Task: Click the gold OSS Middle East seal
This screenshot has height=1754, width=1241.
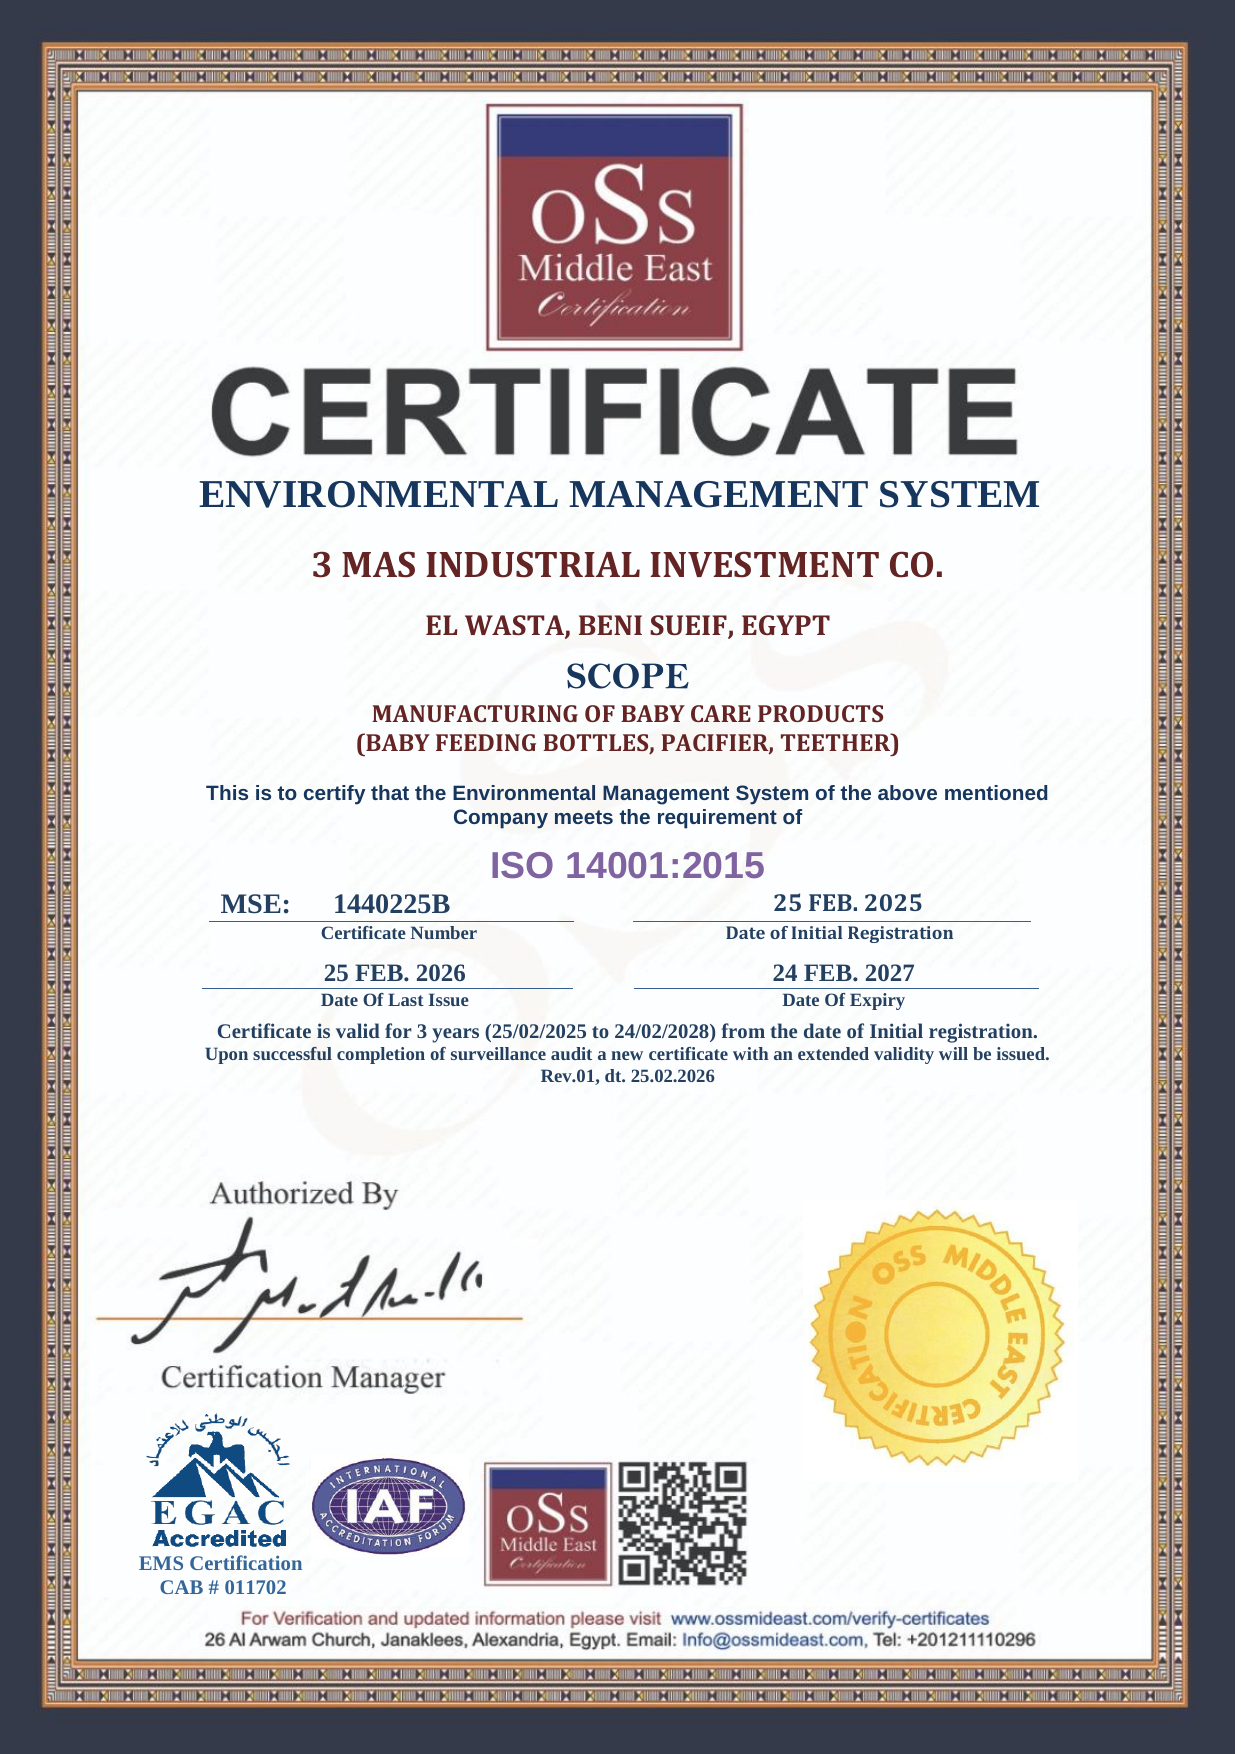Action: coord(937,1337)
